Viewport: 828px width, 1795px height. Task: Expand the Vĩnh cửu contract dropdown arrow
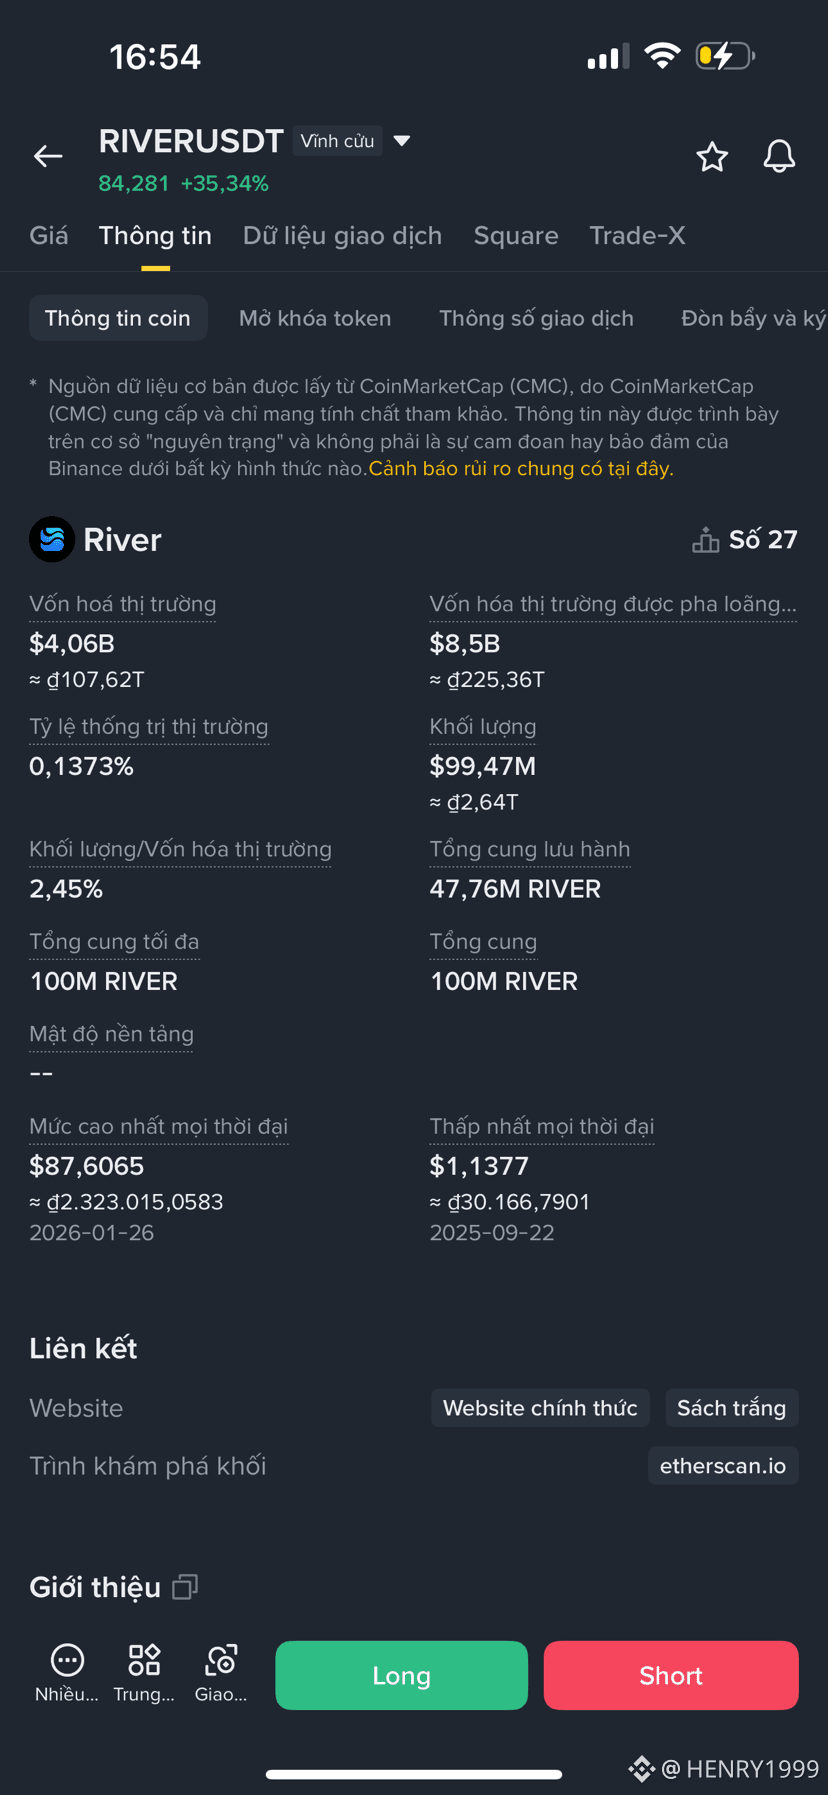tap(402, 141)
